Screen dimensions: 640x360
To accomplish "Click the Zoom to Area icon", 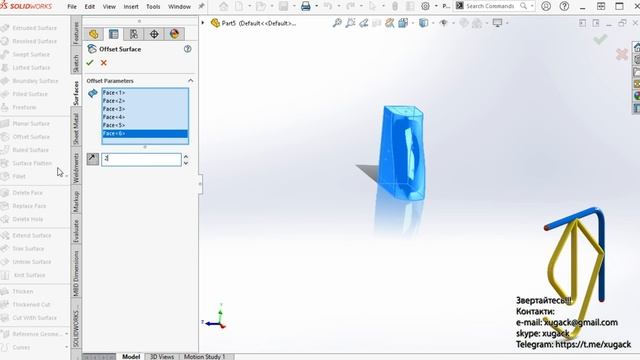I will (x=350, y=23).
